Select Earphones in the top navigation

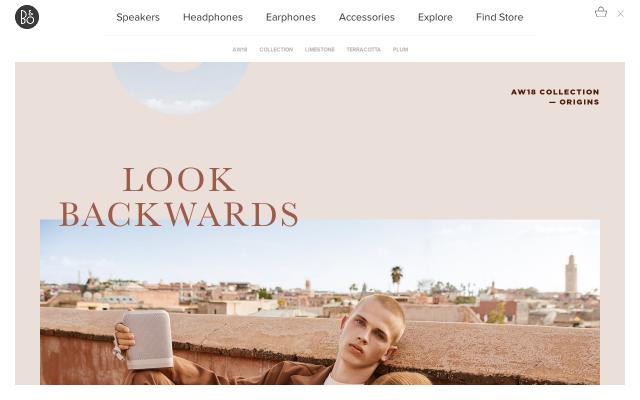291,17
